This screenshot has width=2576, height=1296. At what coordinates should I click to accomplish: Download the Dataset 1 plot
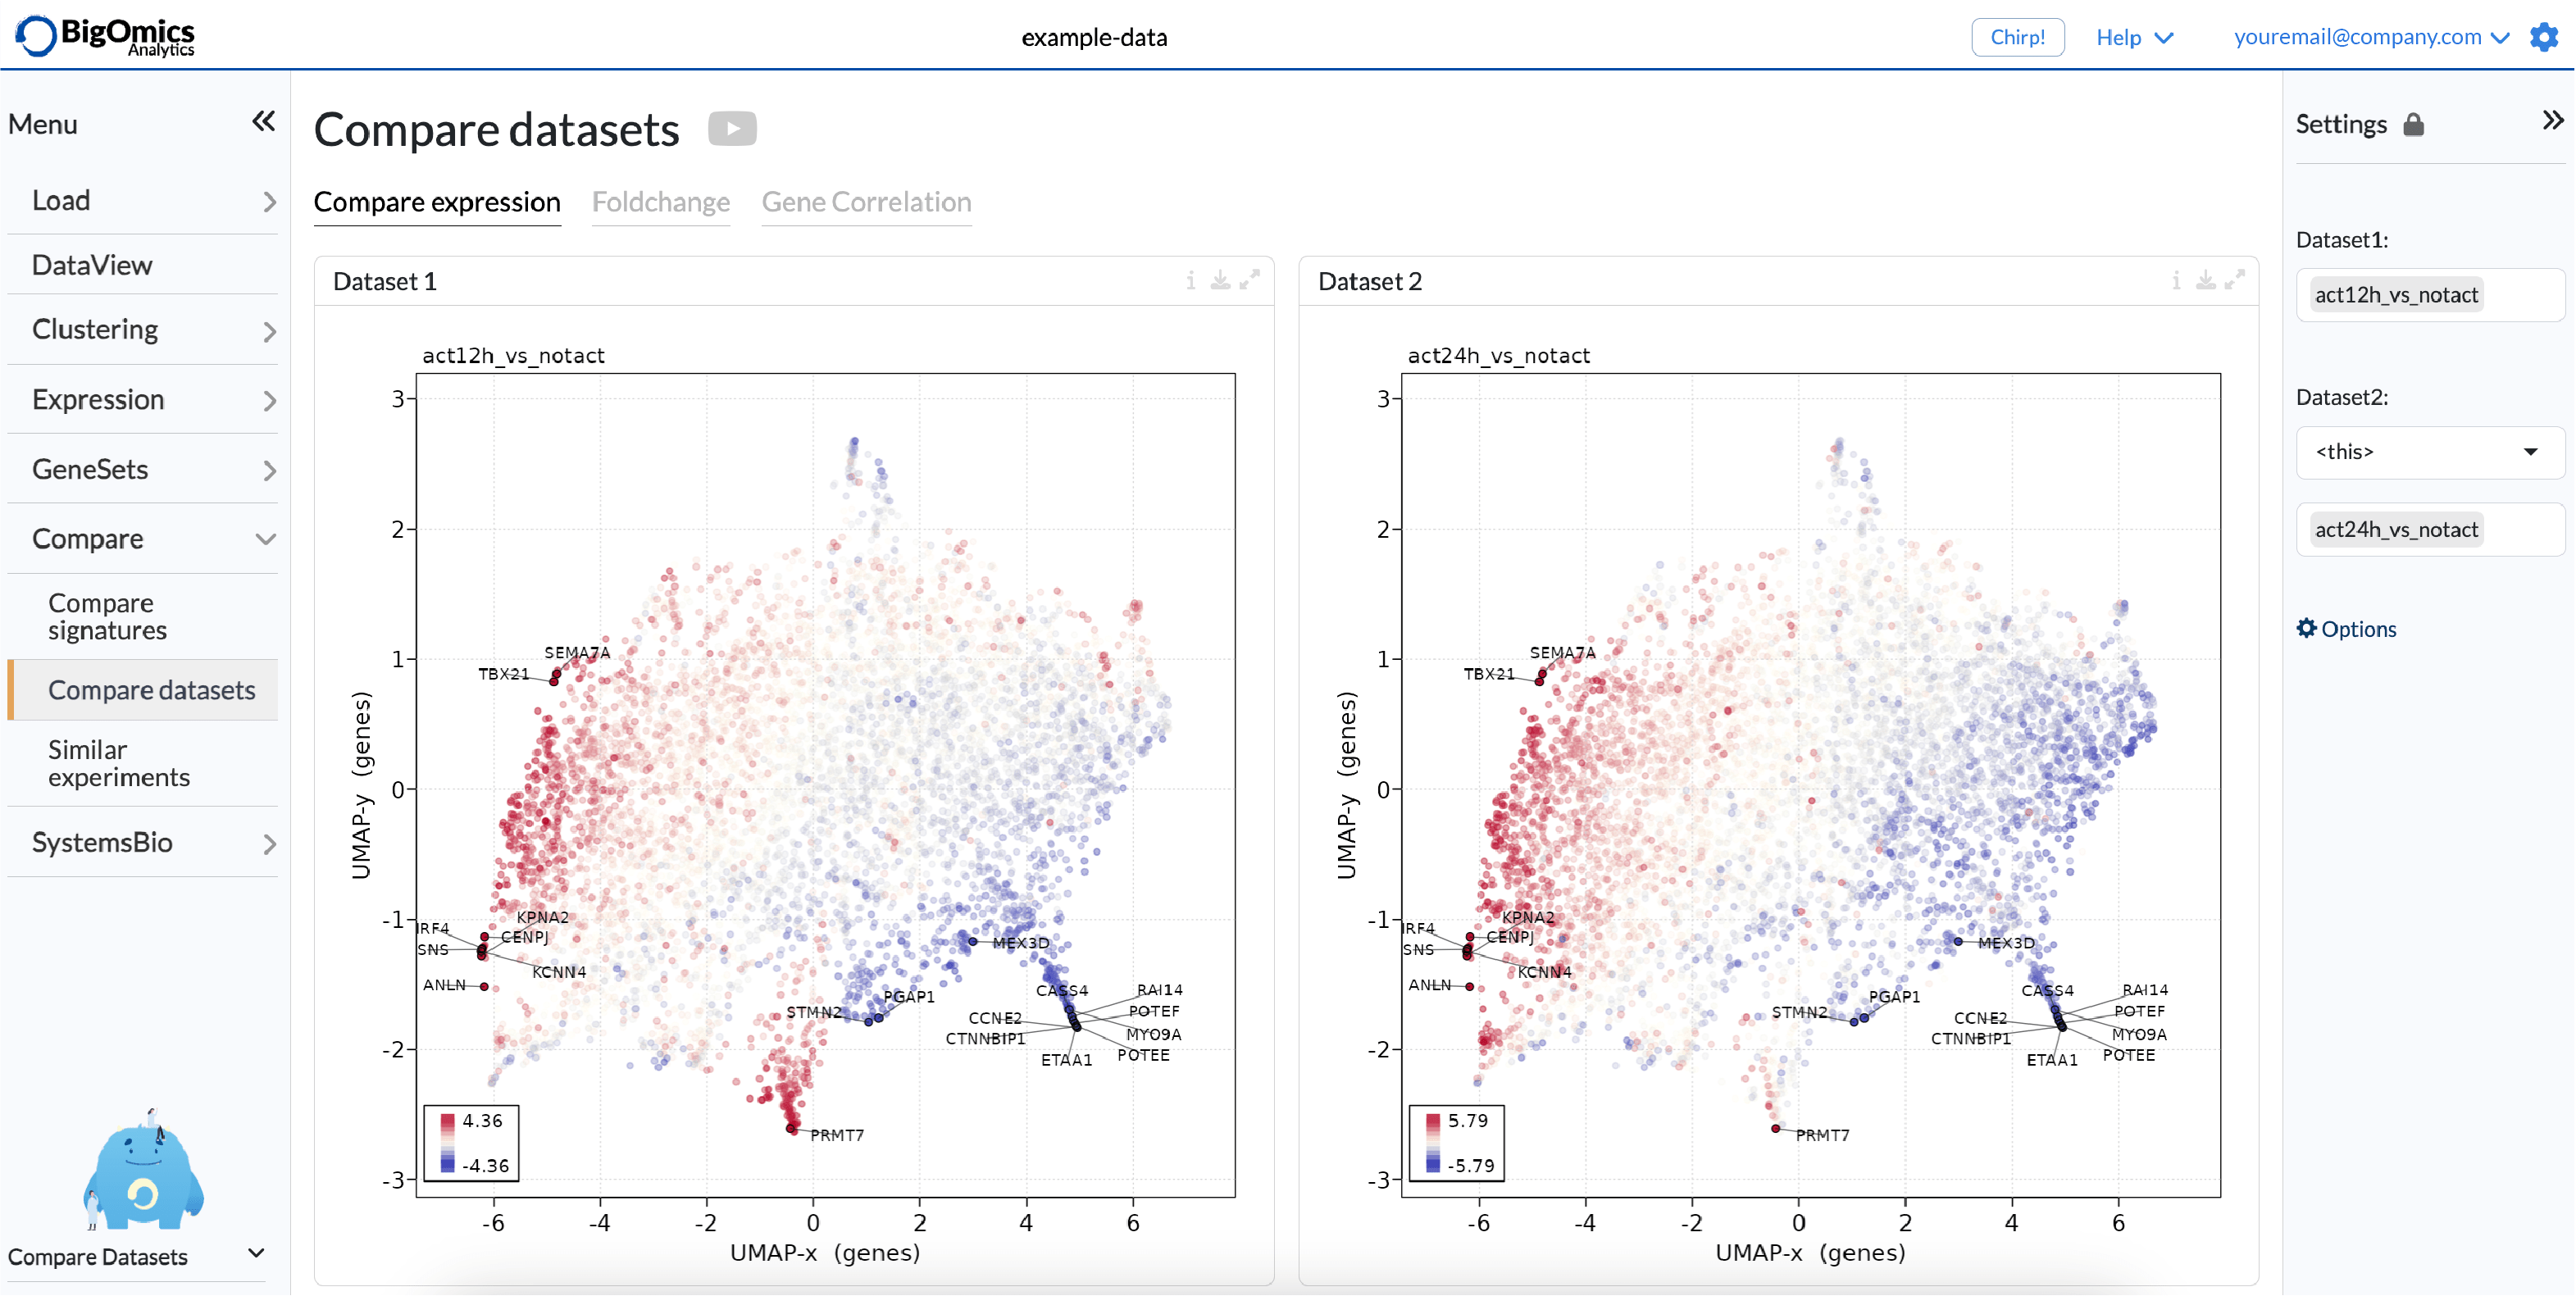coord(1220,281)
